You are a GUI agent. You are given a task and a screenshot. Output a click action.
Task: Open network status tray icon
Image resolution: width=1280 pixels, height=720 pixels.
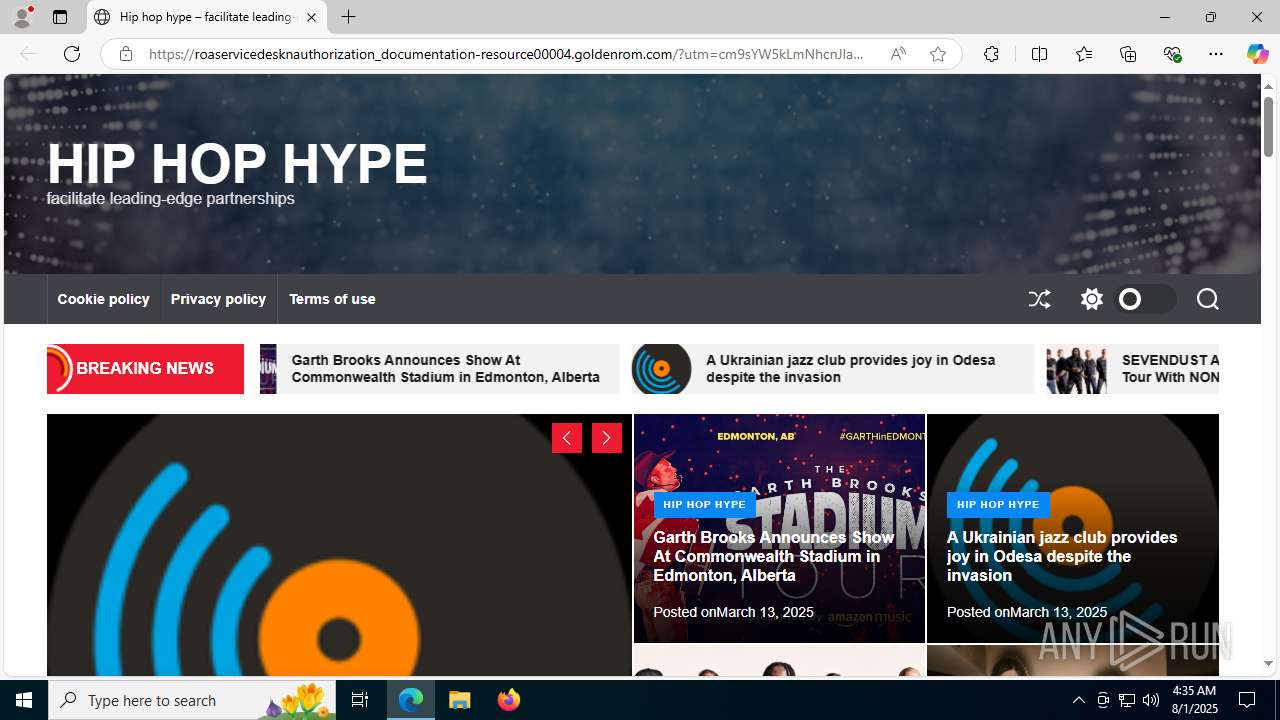point(1127,700)
